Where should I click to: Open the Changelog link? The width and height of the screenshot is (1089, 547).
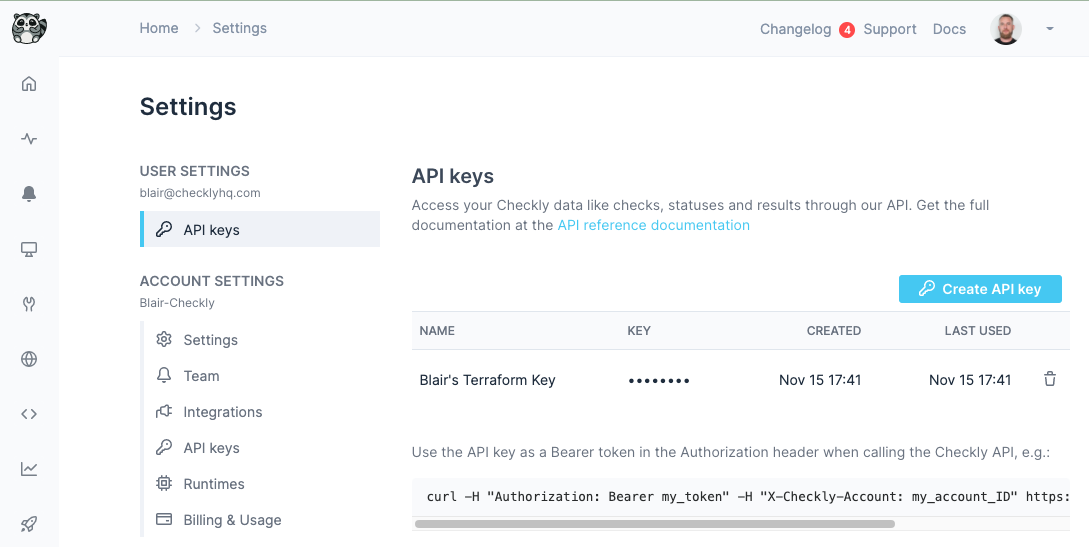[x=795, y=29]
